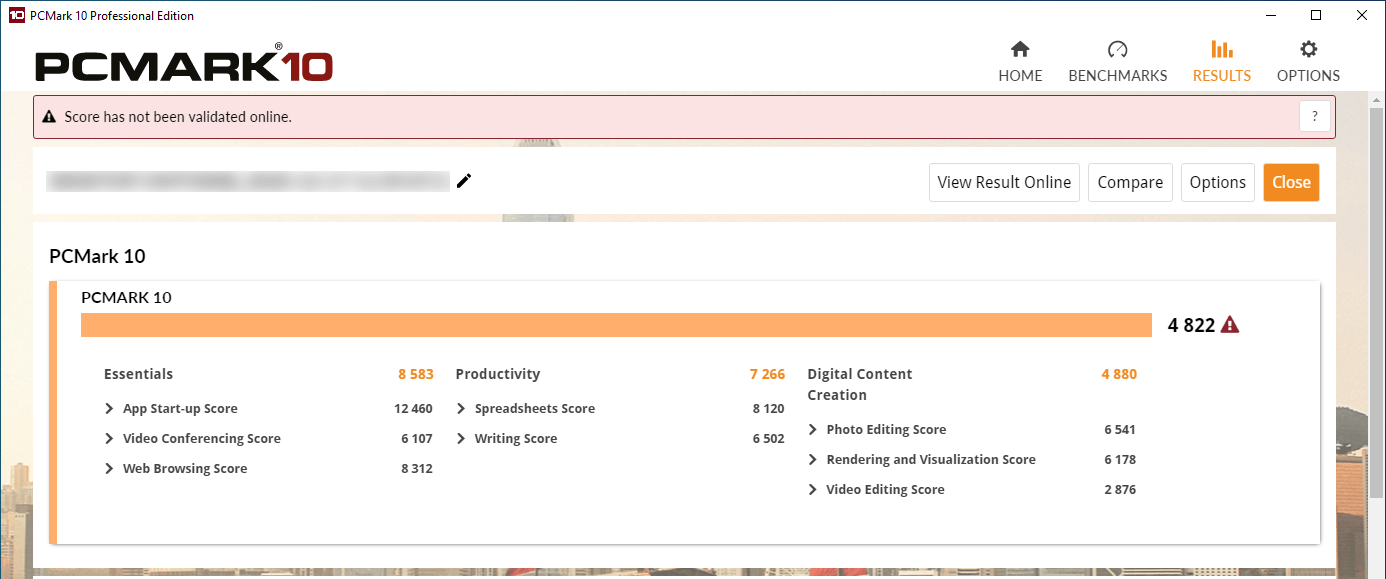Click the blurred result name field
The width and height of the screenshot is (1386, 579).
point(248,181)
